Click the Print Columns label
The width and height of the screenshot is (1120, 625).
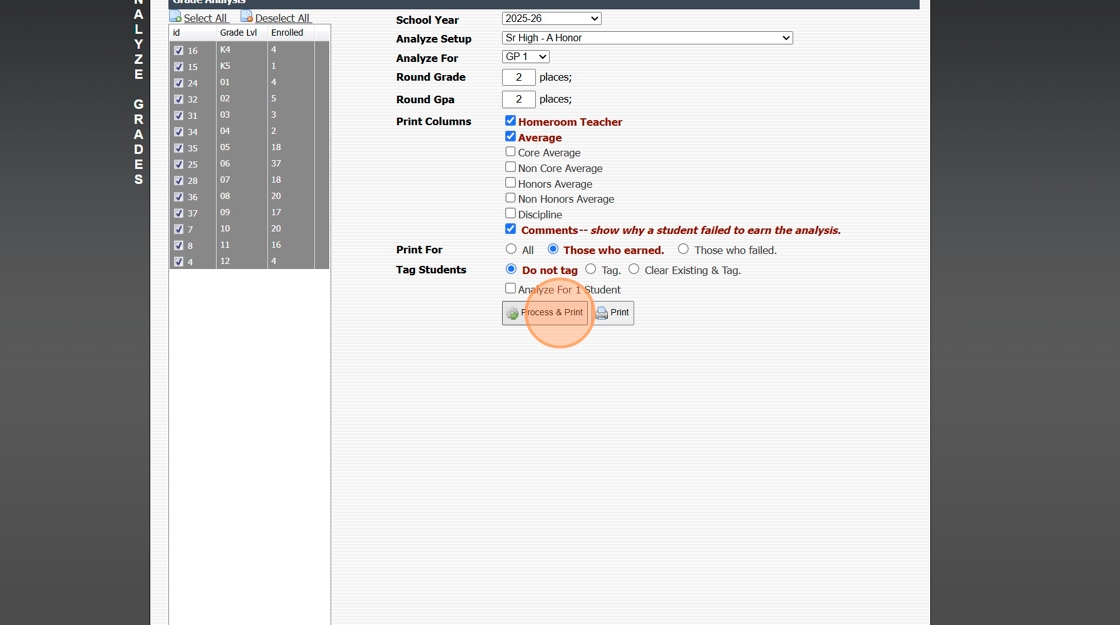pos(434,121)
